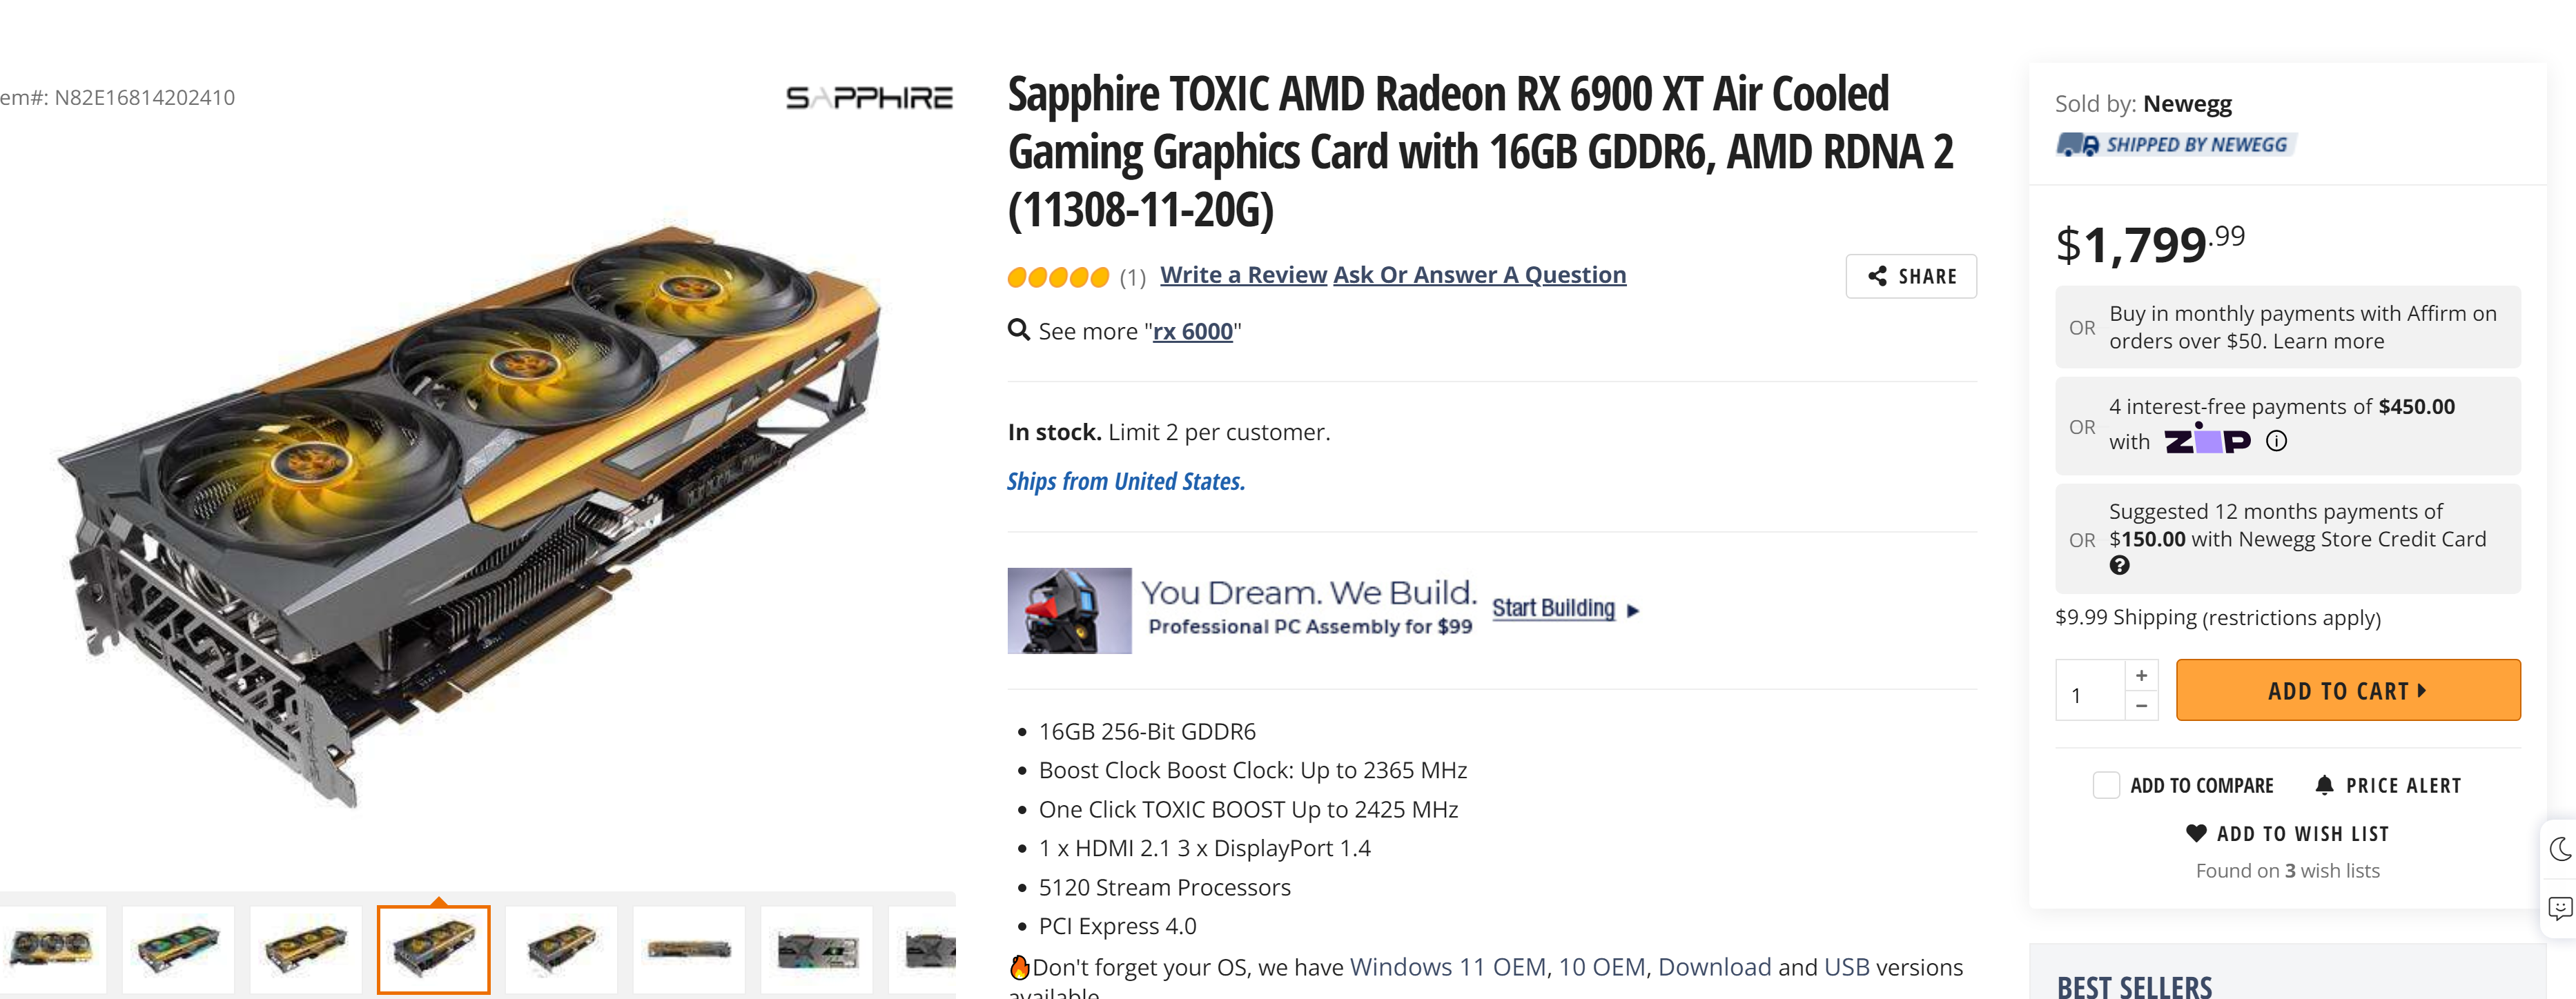Click the Price Alert bell icon
The height and width of the screenshot is (999, 2576).
click(2325, 786)
